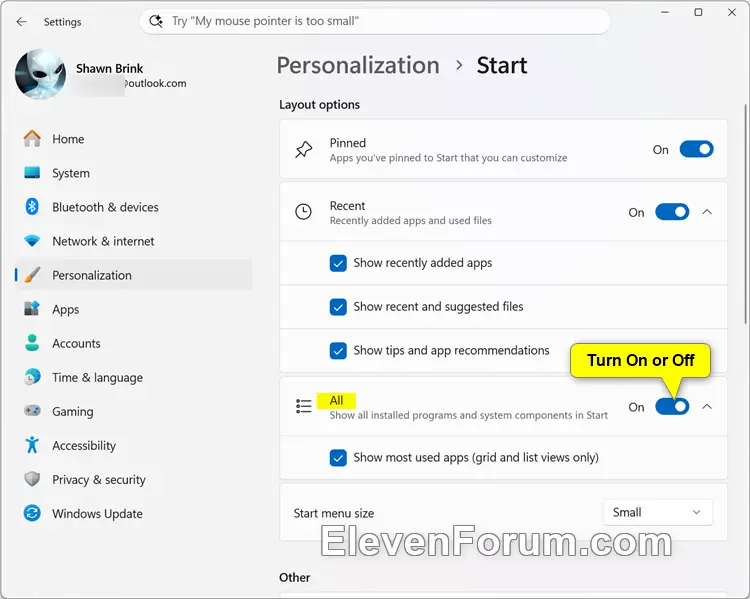Image resolution: width=750 pixels, height=599 pixels.
Task: Select Bluetooth & devices in sidebar
Action: click(133, 207)
